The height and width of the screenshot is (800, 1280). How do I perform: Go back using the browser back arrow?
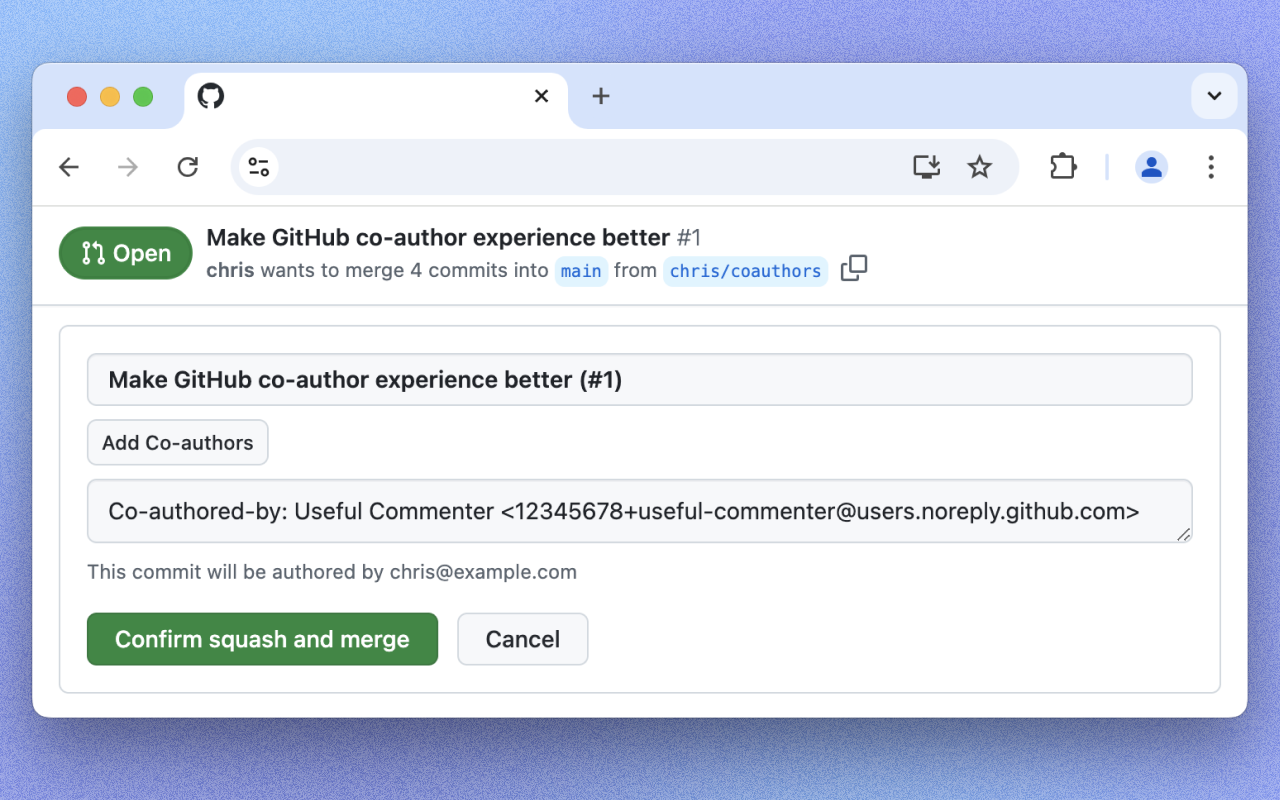(x=69, y=167)
